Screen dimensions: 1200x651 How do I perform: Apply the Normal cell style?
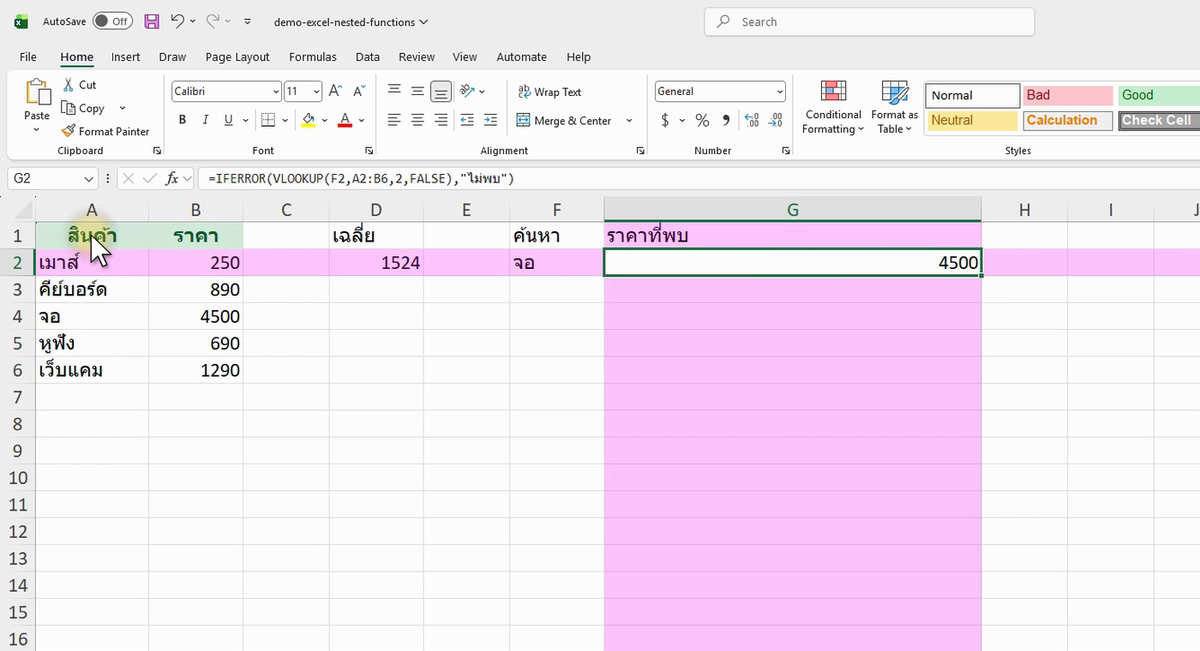972,95
